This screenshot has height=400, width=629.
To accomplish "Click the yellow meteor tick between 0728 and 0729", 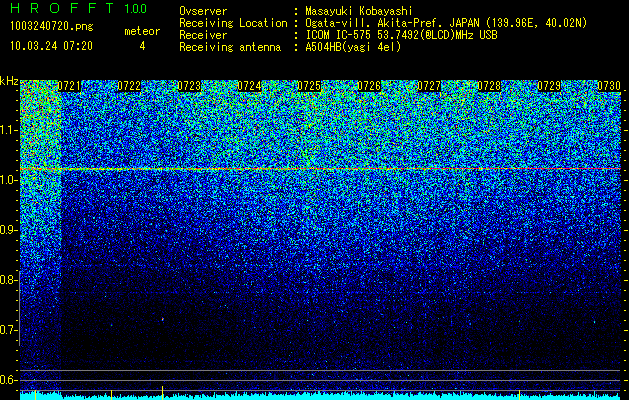I will click(519, 394).
